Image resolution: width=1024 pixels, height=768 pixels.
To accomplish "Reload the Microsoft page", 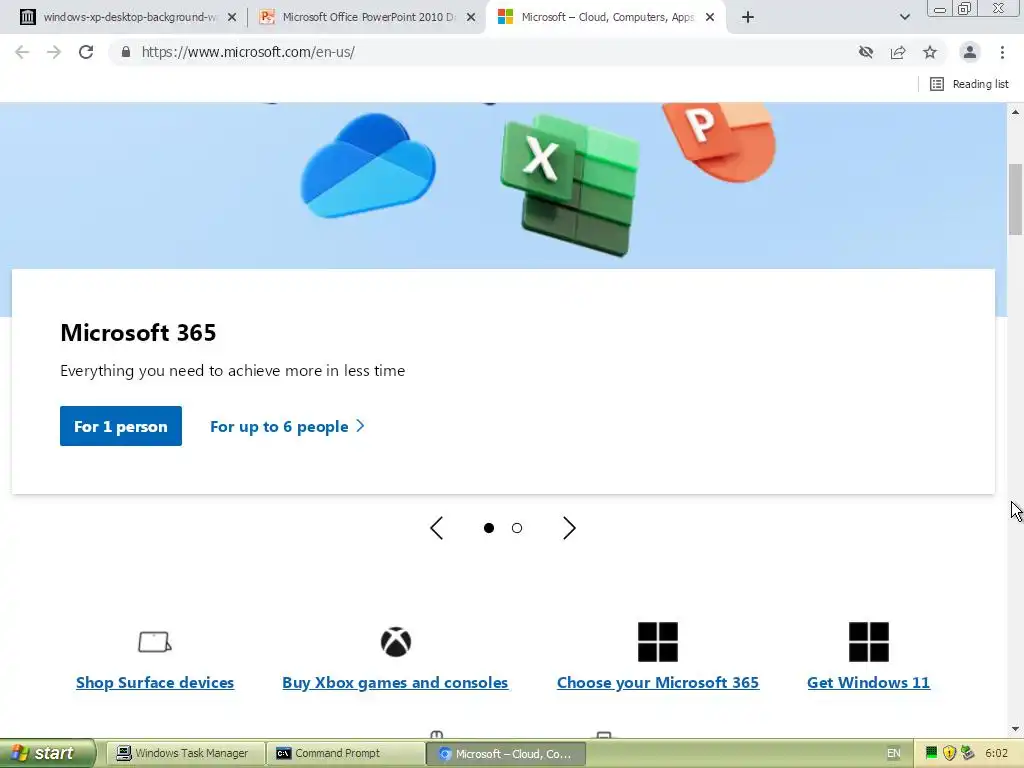I will point(86,52).
